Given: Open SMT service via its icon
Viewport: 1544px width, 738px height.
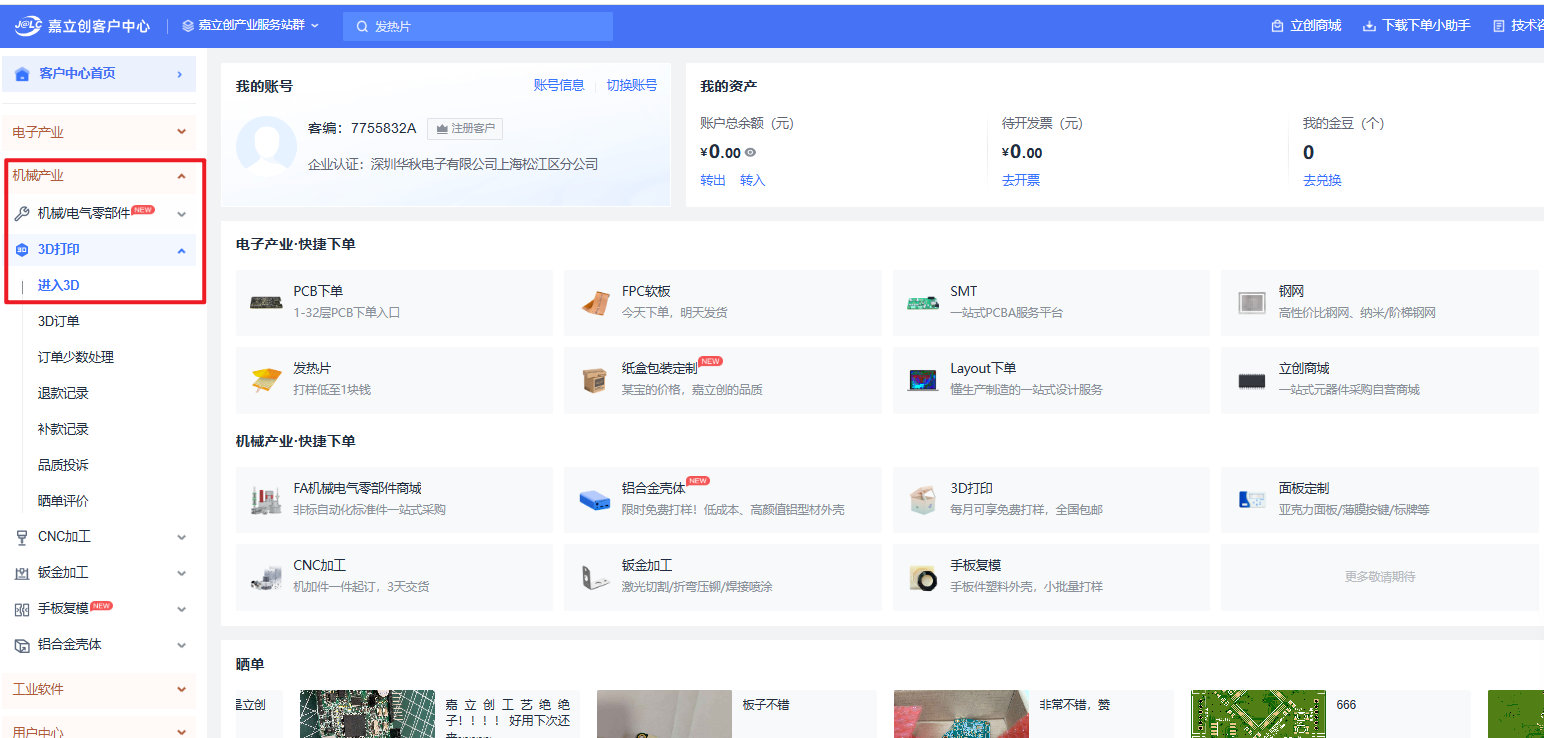Looking at the screenshot, I should (x=923, y=302).
